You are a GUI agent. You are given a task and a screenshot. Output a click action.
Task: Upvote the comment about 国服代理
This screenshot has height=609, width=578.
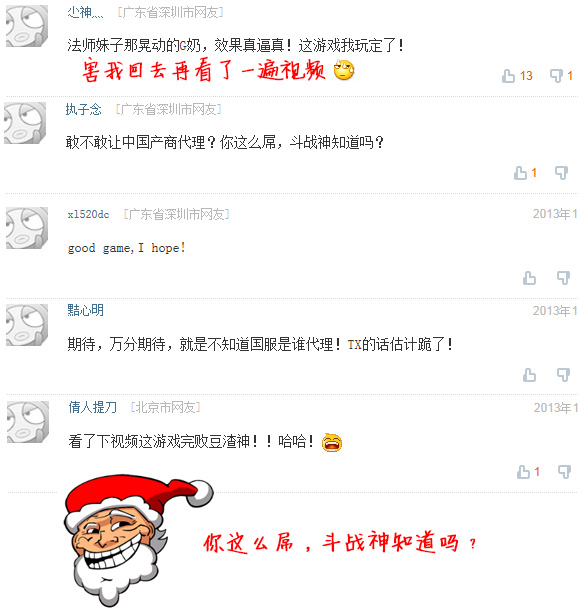coord(529,375)
